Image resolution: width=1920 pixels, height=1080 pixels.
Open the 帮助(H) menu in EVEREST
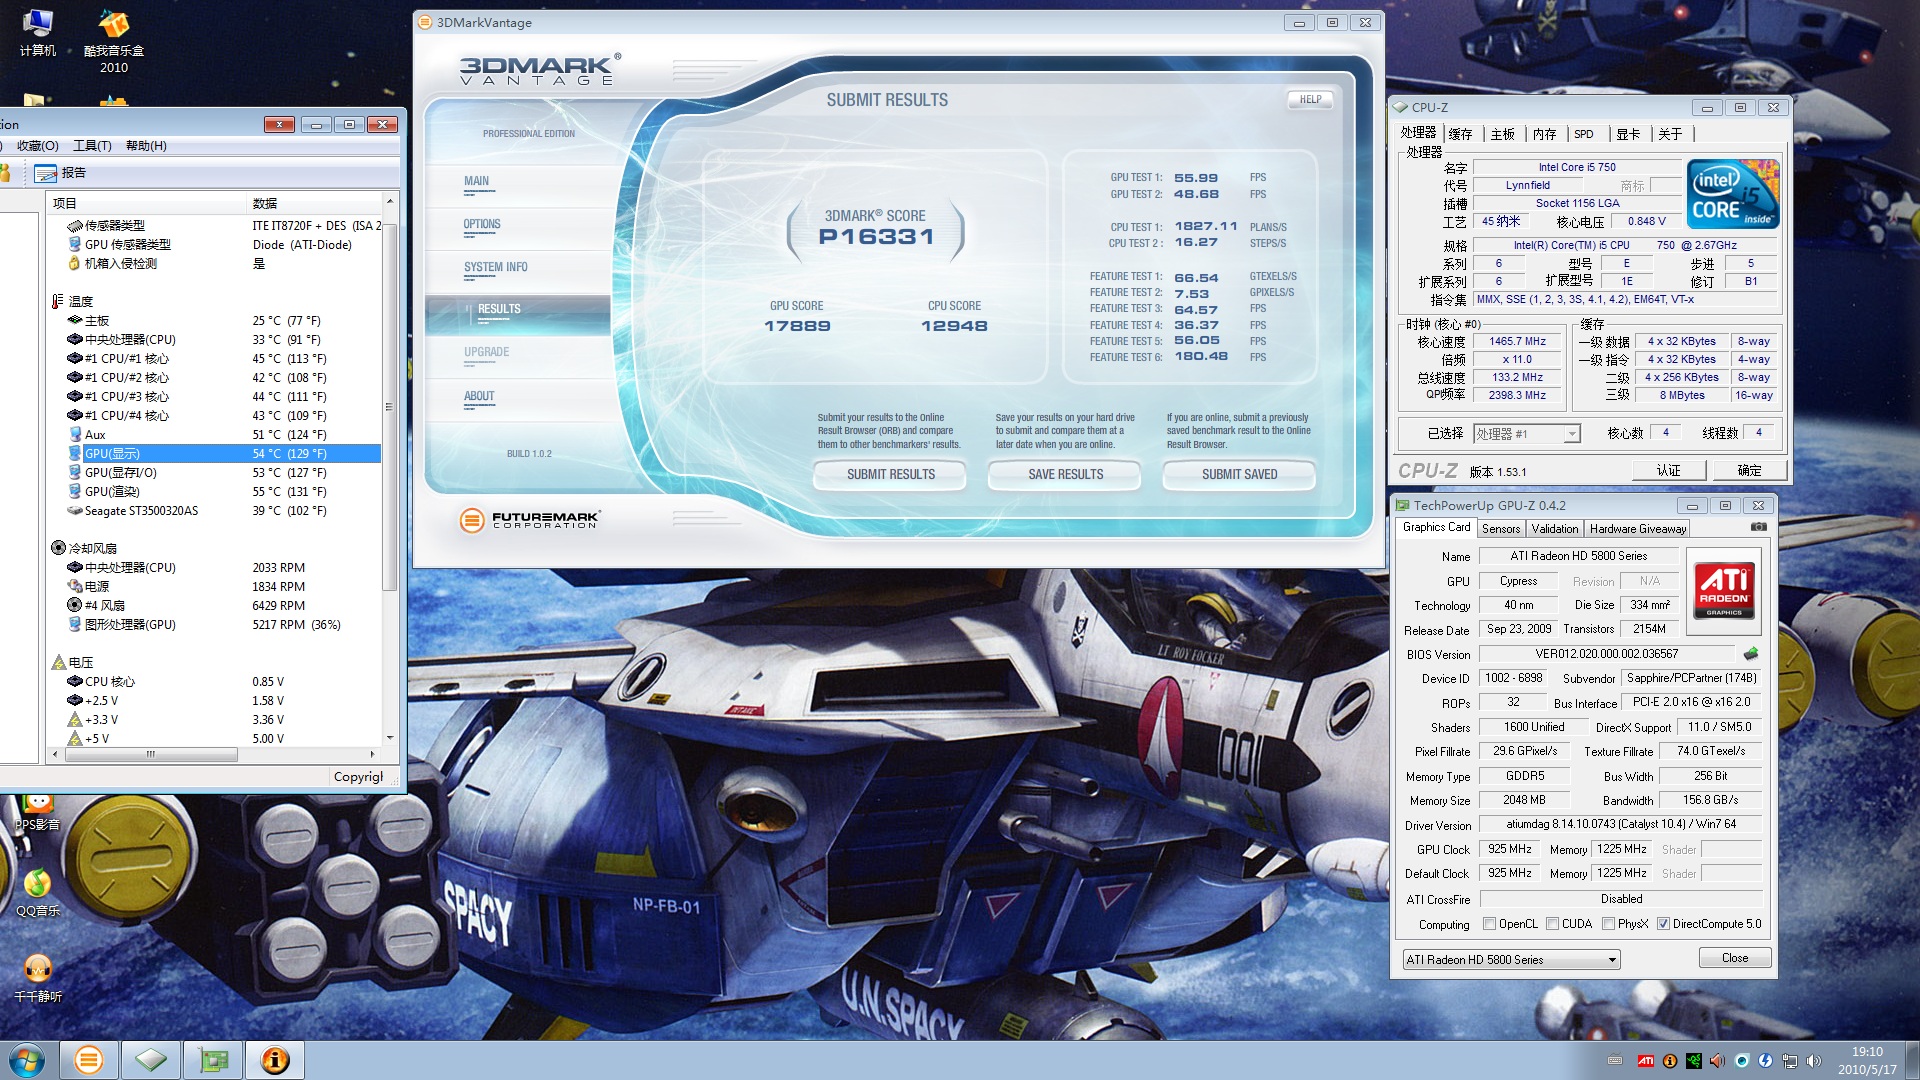click(x=146, y=146)
